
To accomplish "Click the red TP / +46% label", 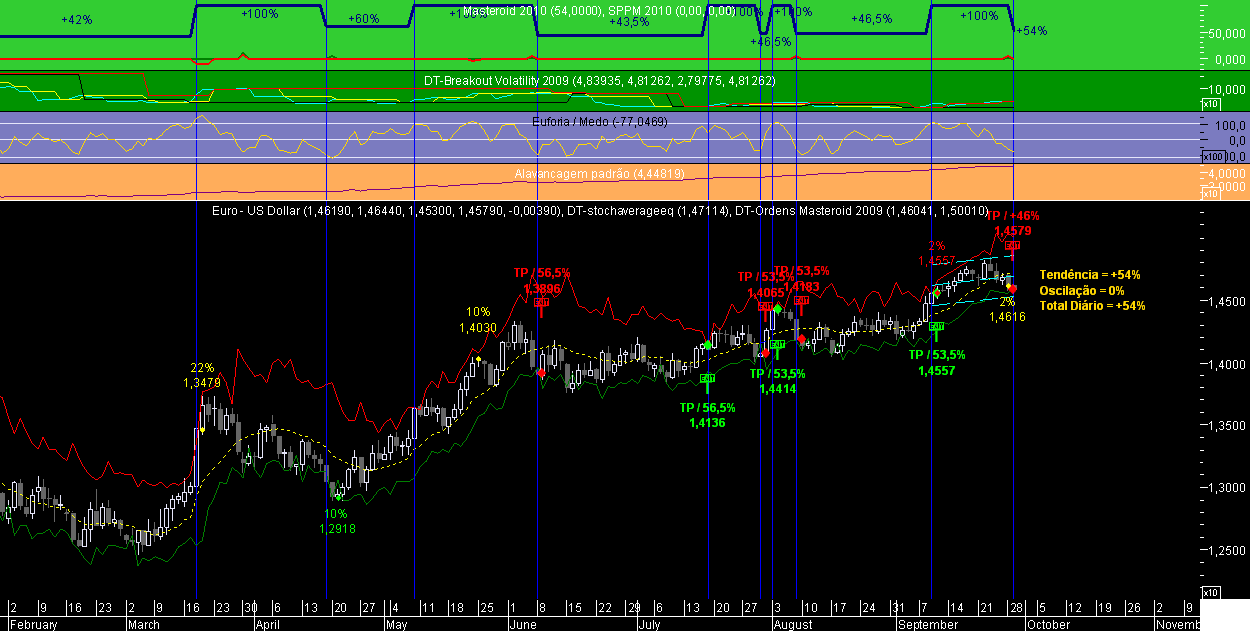I will [x=1013, y=215].
